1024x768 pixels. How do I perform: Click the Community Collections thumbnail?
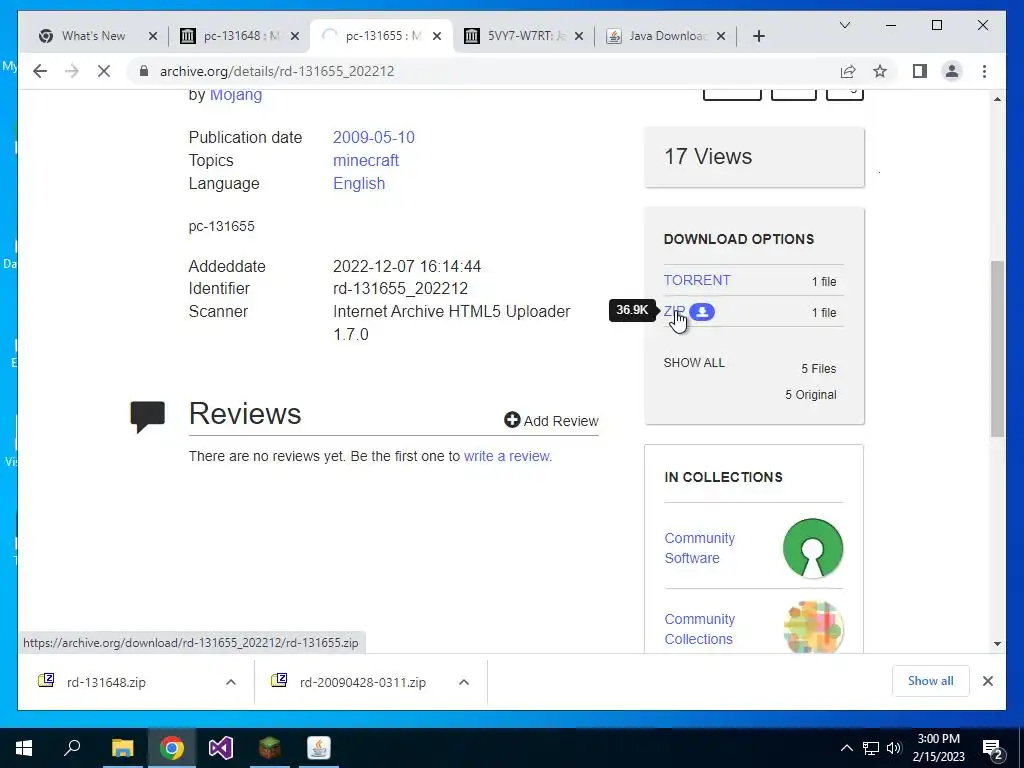[x=812, y=627]
